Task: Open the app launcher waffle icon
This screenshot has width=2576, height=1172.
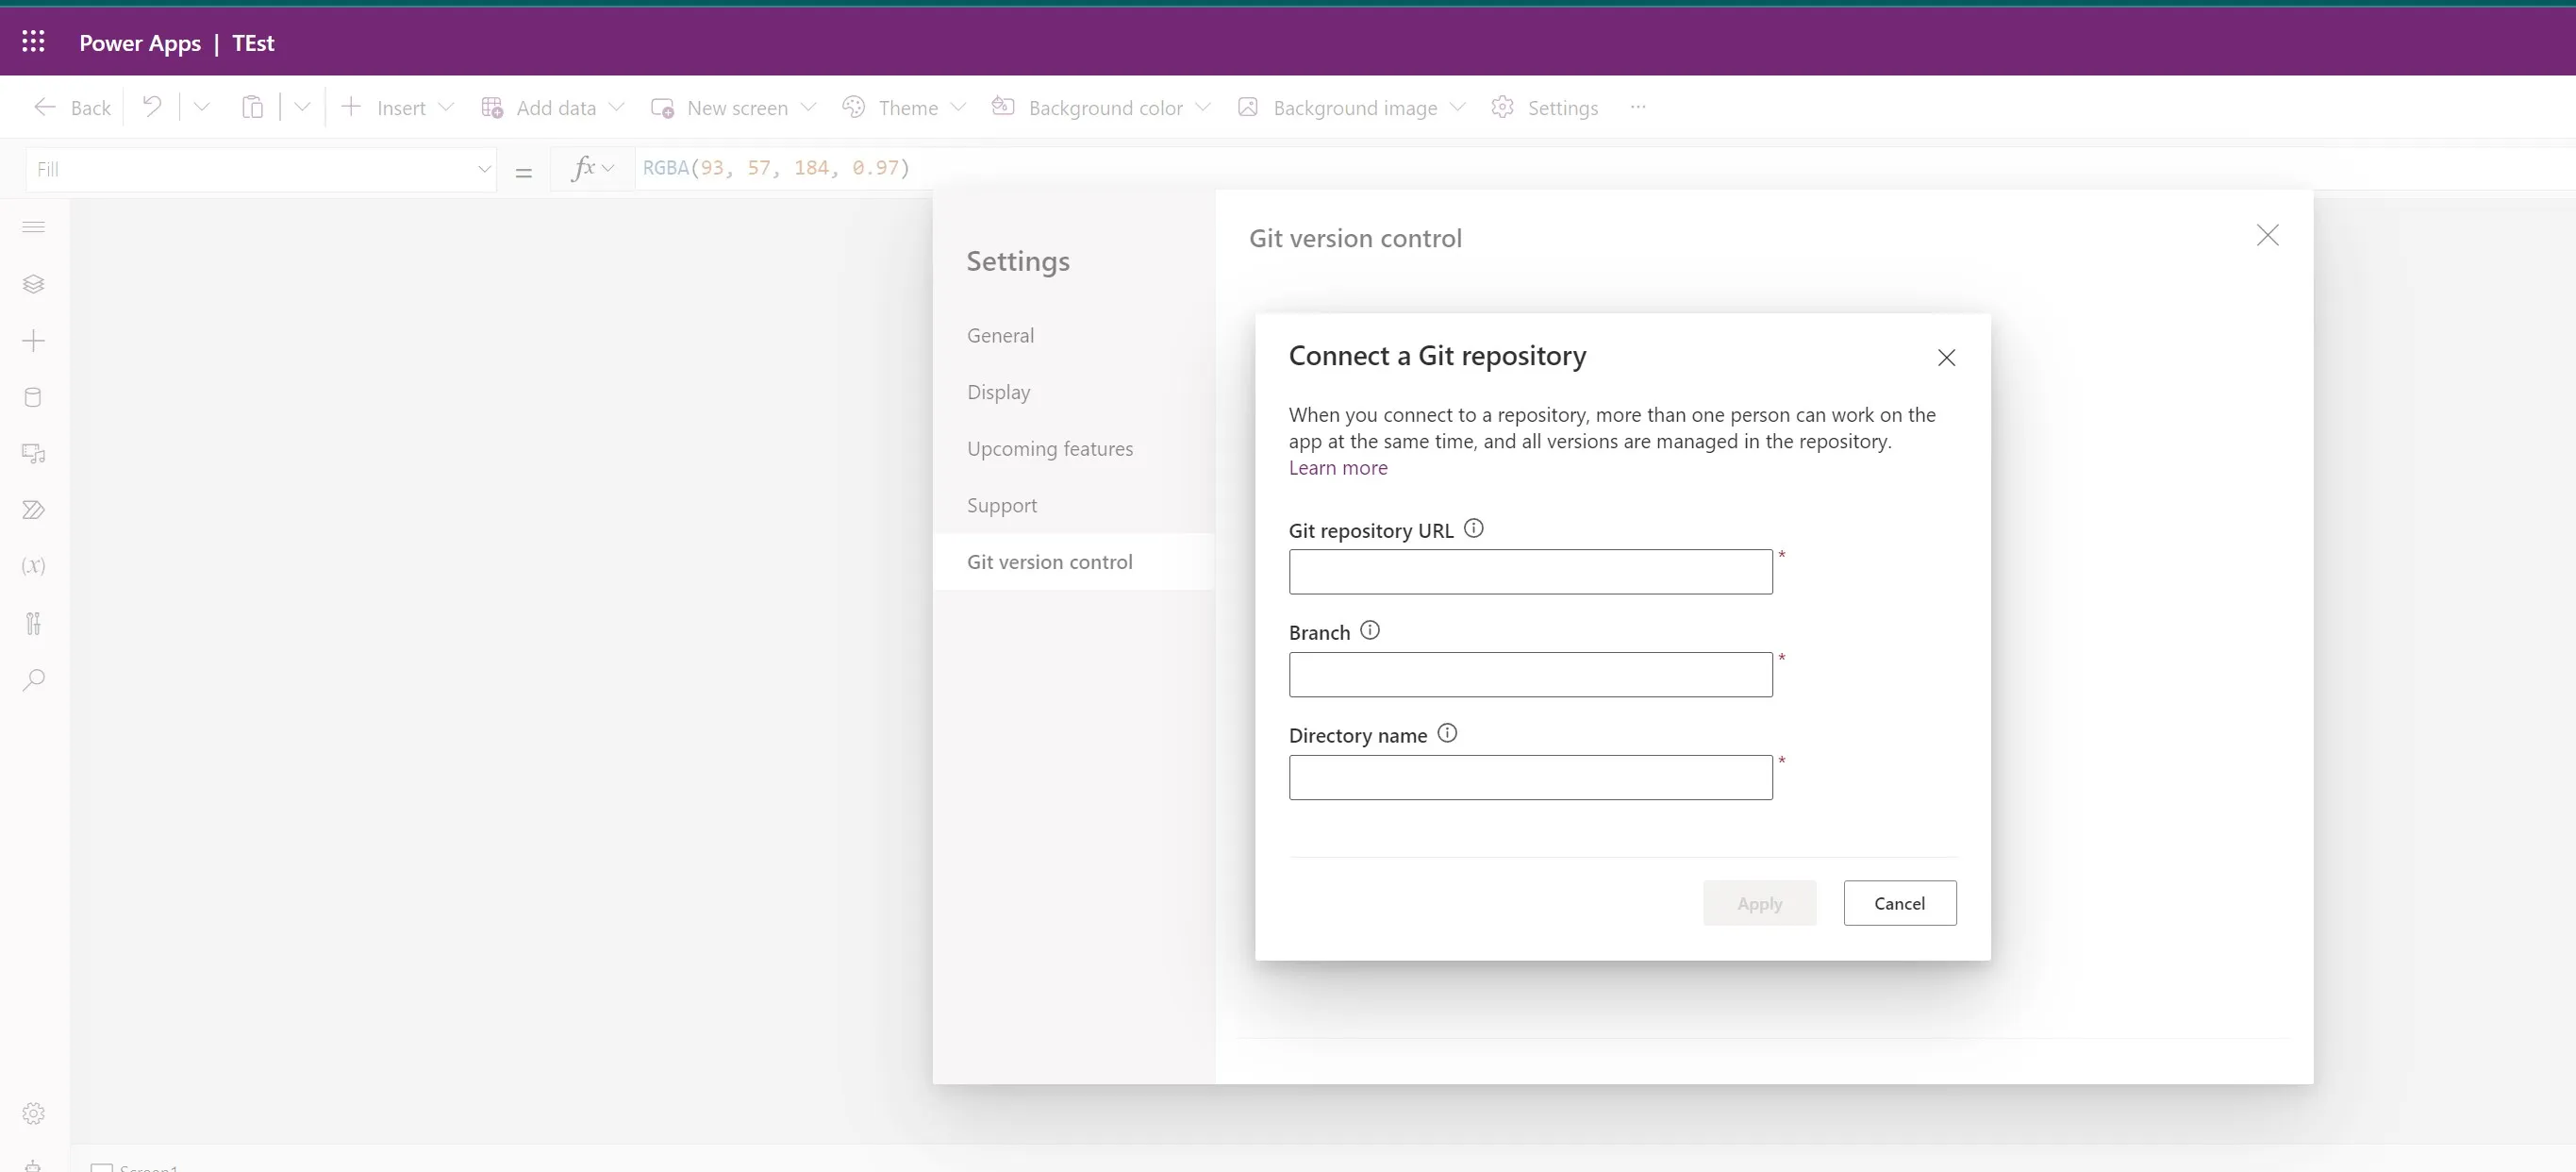Action: [x=33, y=42]
